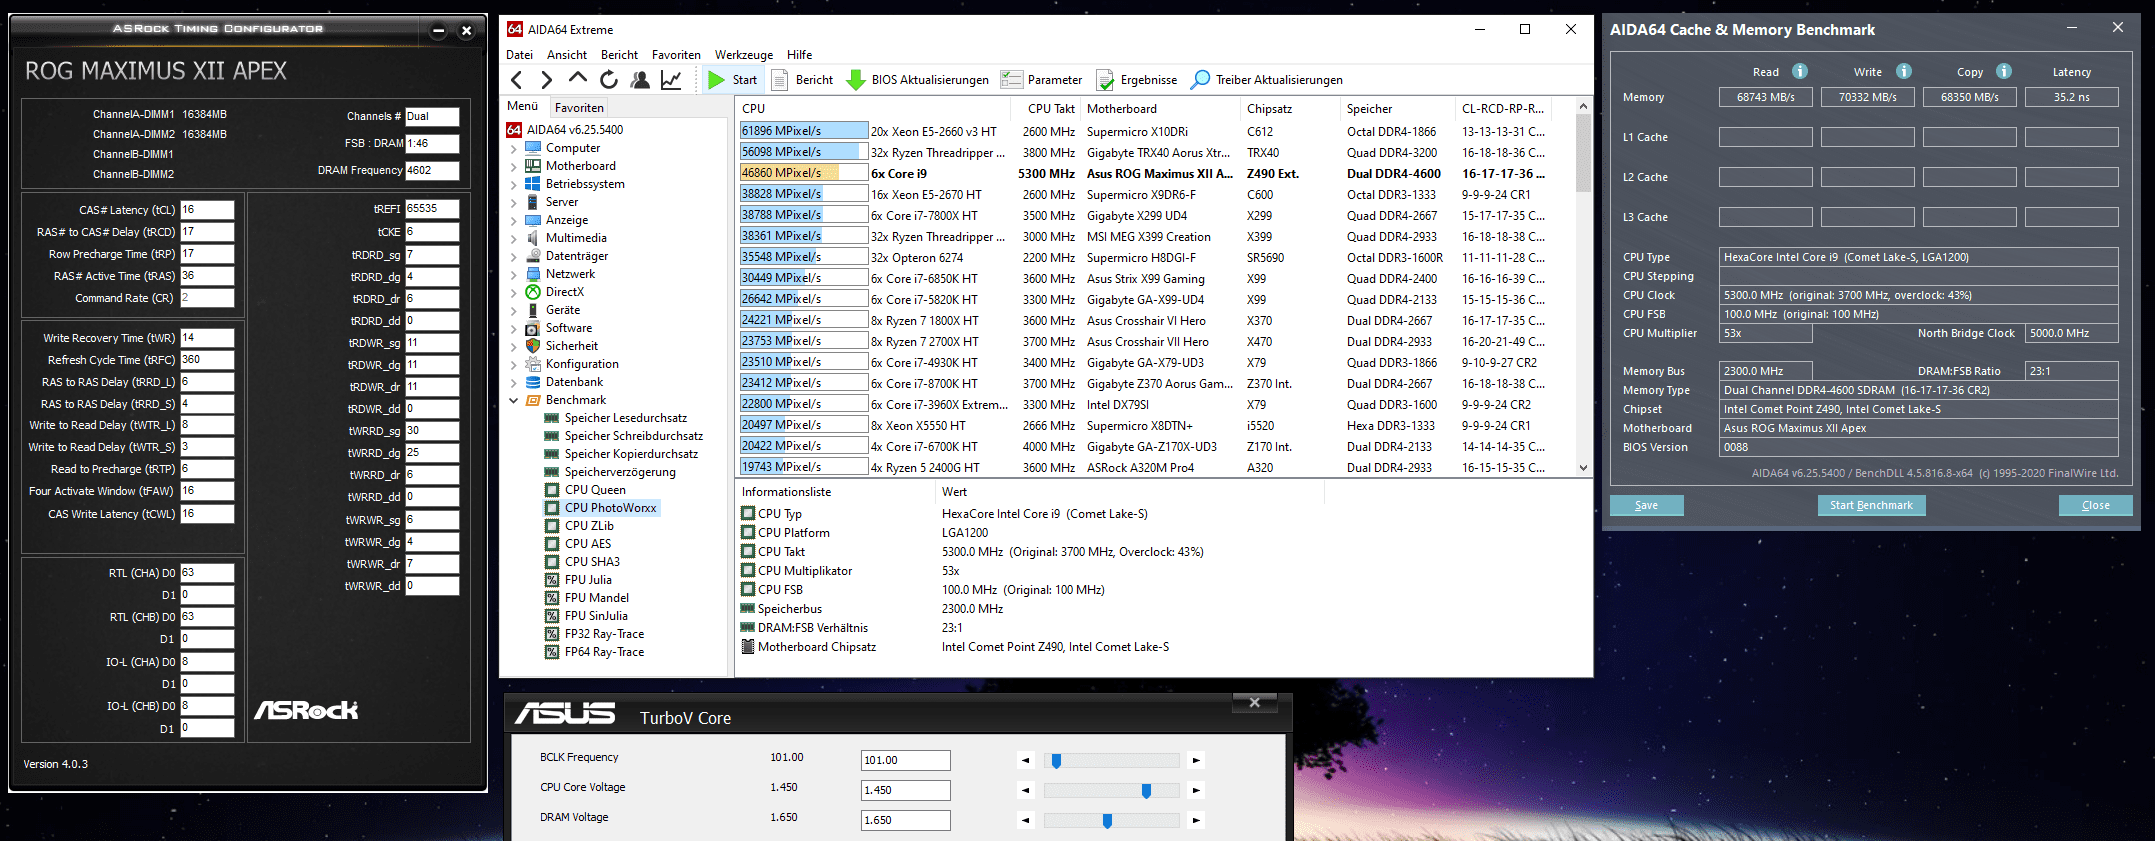Open the Datei menu
Image resolution: width=2155 pixels, height=841 pixels.
pos(519,55)
